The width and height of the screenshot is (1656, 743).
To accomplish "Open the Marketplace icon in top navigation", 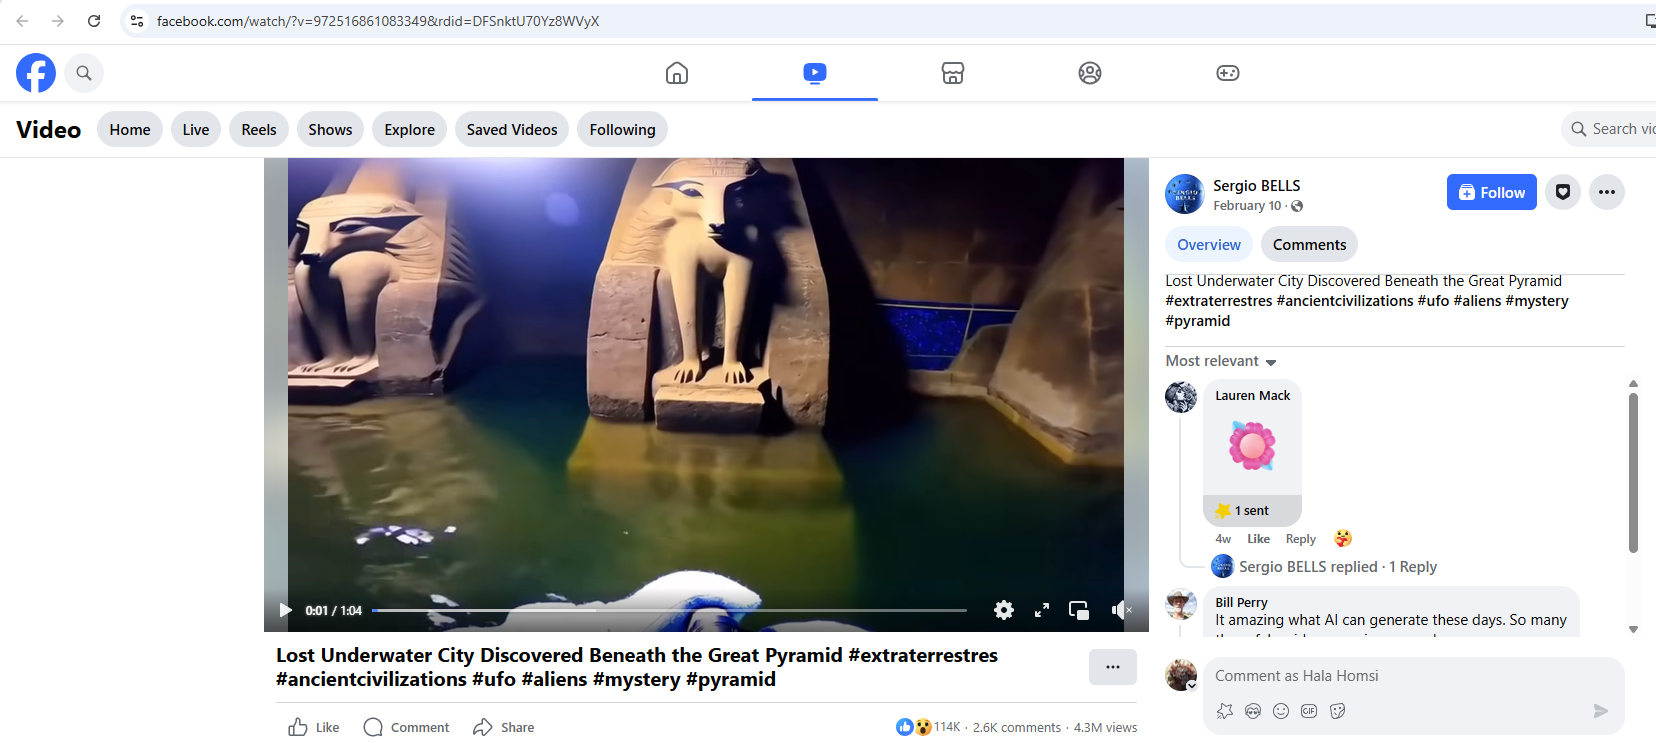I will tap(952, 73).
